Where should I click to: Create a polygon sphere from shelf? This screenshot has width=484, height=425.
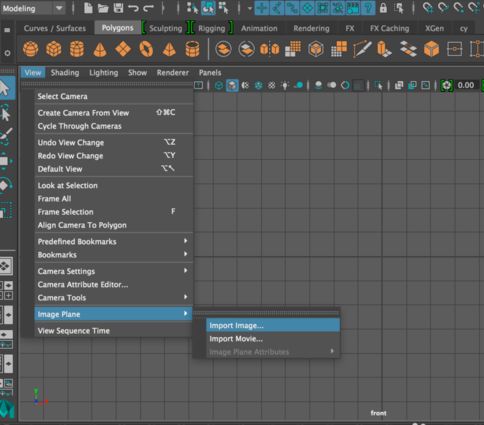30,49
